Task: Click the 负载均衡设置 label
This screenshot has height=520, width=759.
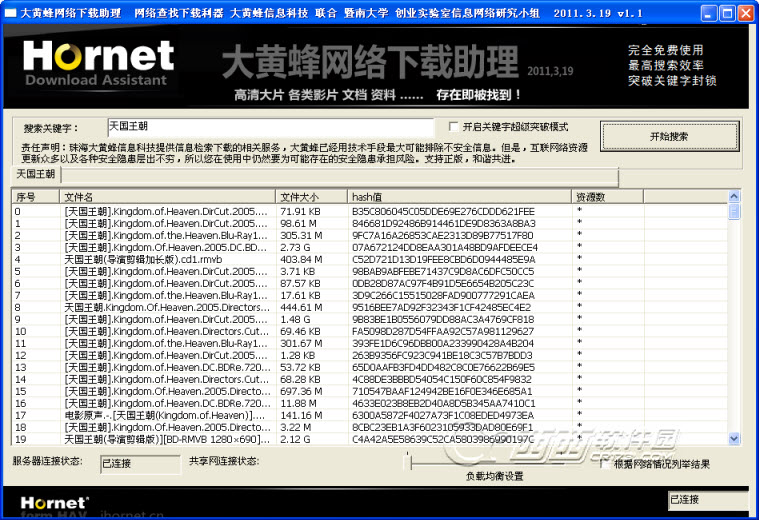Action: click(x=494, y=476)
